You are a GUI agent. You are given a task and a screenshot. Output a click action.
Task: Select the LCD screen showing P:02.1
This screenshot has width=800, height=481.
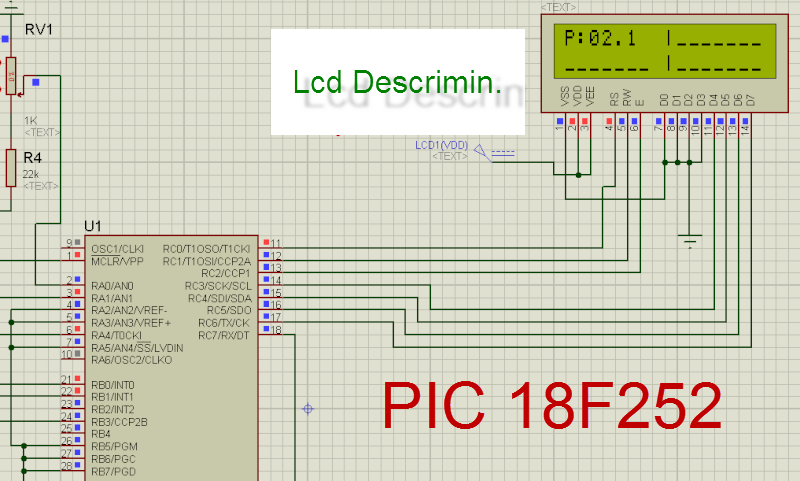pyautogui.click(x=665, y=50)
